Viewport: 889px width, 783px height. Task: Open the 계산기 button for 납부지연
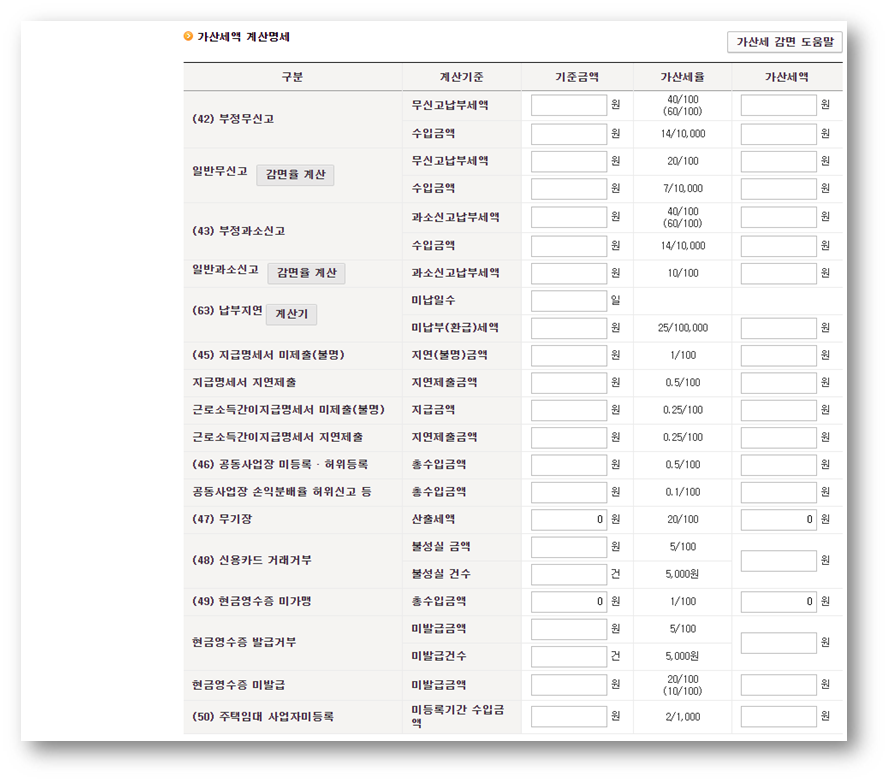pyautogui.click(x=291, y=314)
